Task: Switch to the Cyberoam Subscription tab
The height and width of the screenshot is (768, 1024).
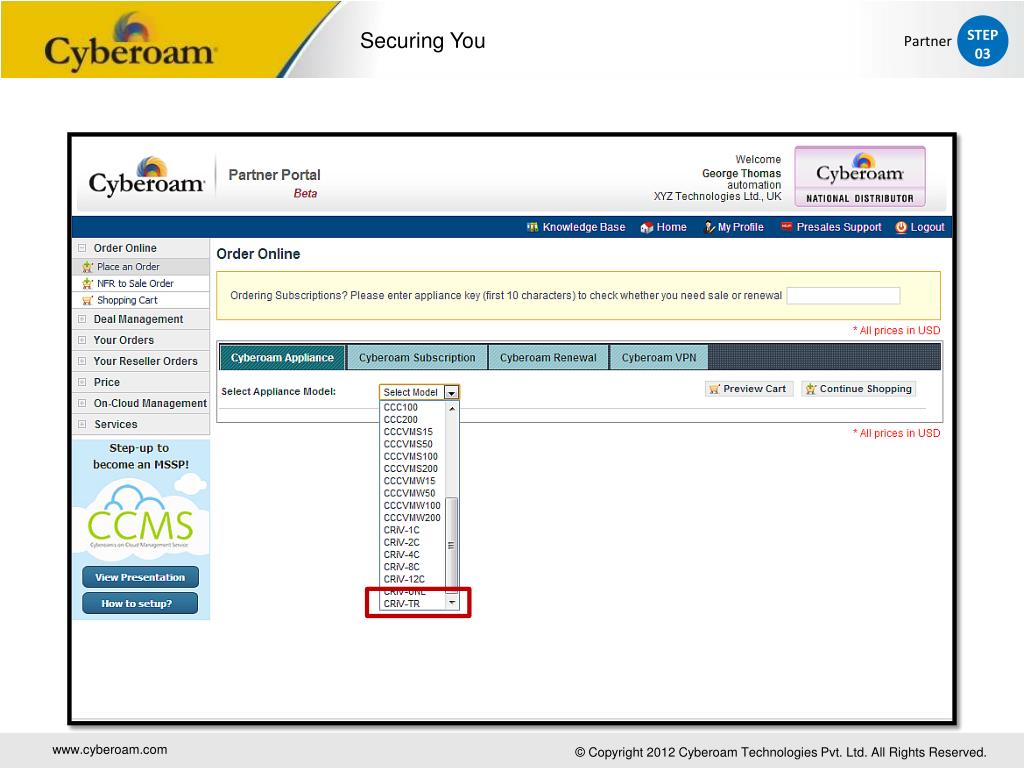Action: pyautogui.click(x=417, y=358)
